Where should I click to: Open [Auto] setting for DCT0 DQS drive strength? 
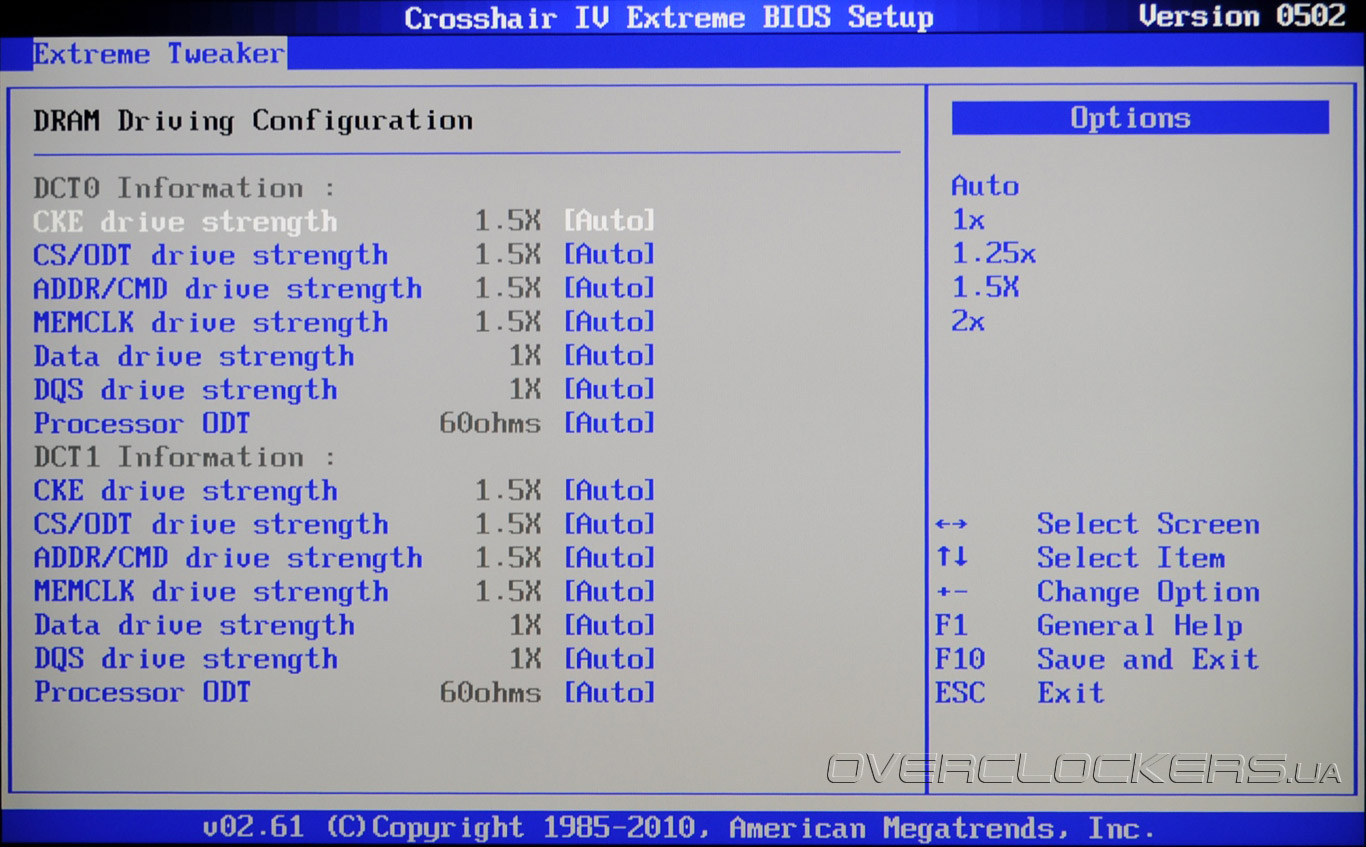609,389
